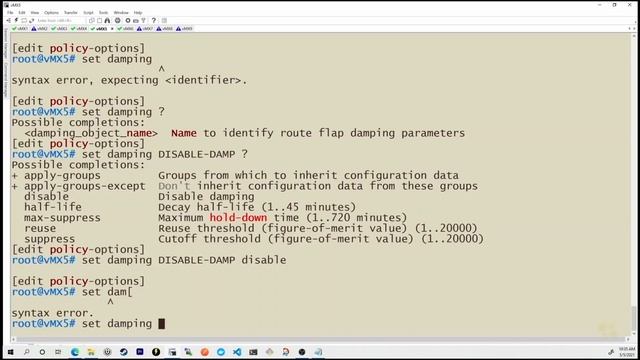
Task: Switch to the vMX3 session tab
Action: click(59, 29)
